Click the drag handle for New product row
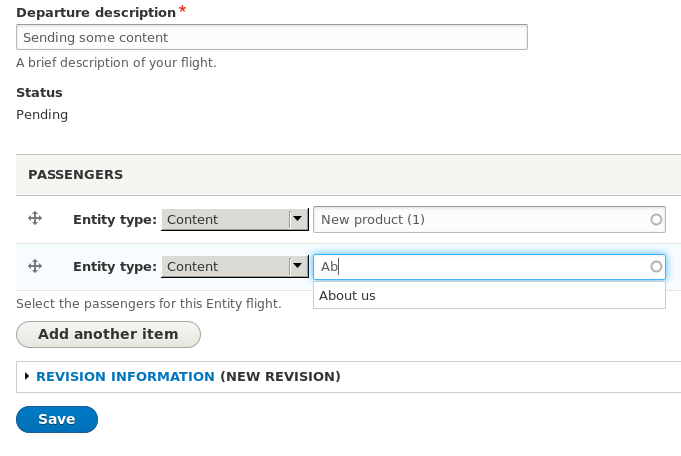The image size is (681, 456). click(35, 218)
